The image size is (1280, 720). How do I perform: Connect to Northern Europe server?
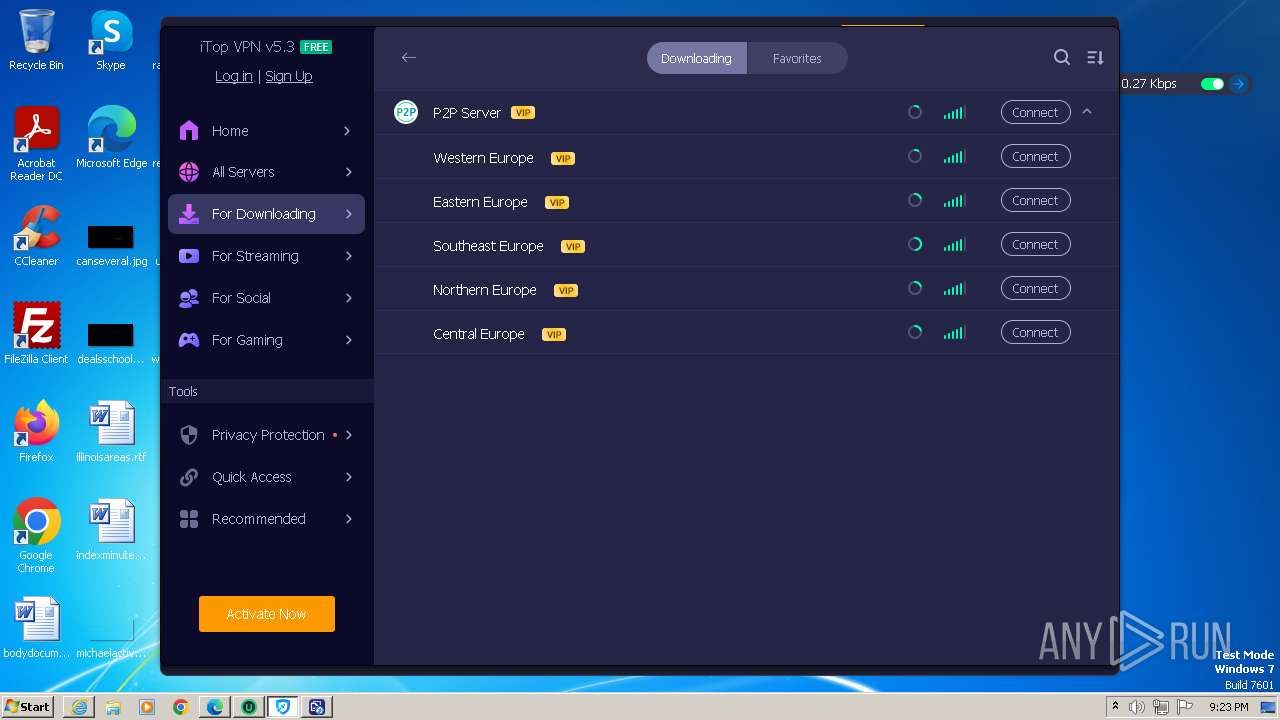1035,288
